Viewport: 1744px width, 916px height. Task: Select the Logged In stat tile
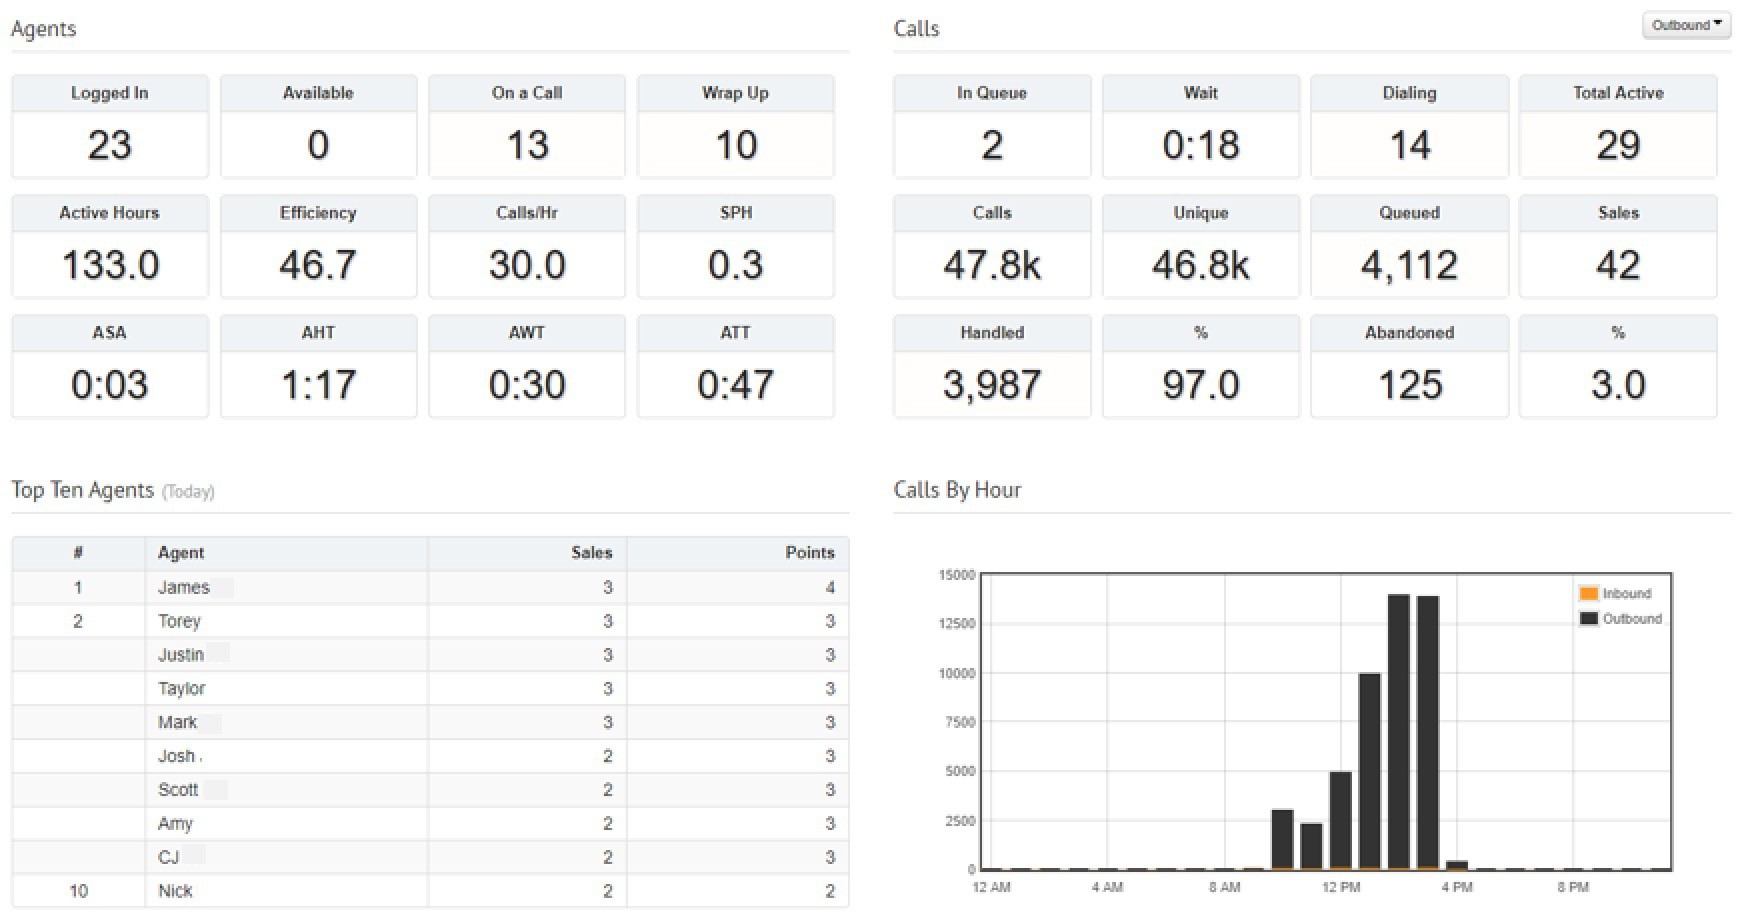[x=110, y=127]
